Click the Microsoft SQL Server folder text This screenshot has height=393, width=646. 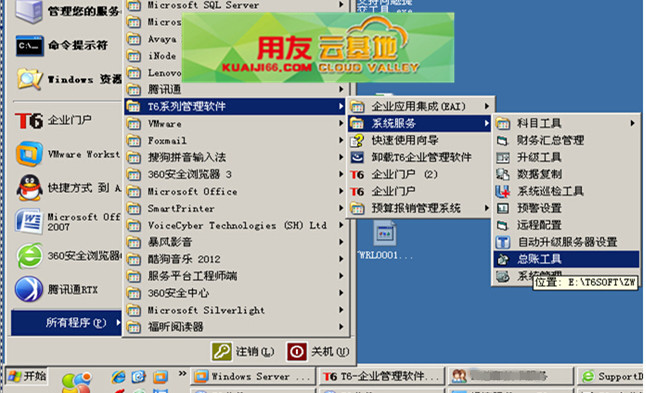(203, 5)
